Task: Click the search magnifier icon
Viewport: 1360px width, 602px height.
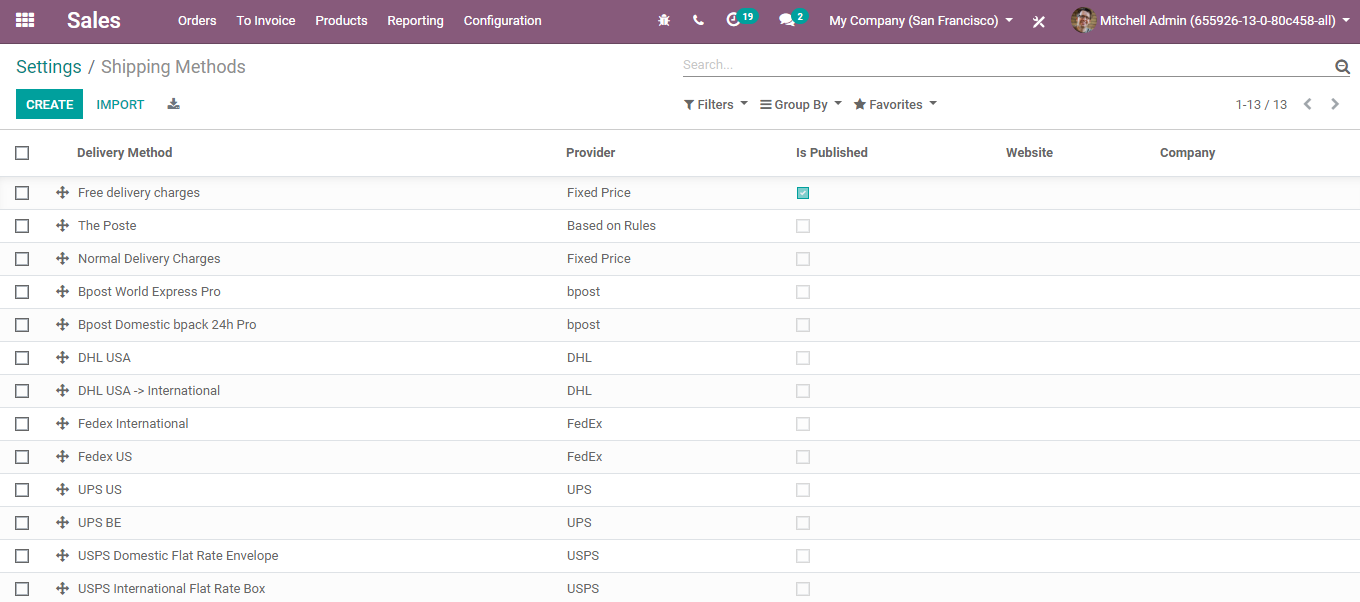Action: coord(1342,66)
